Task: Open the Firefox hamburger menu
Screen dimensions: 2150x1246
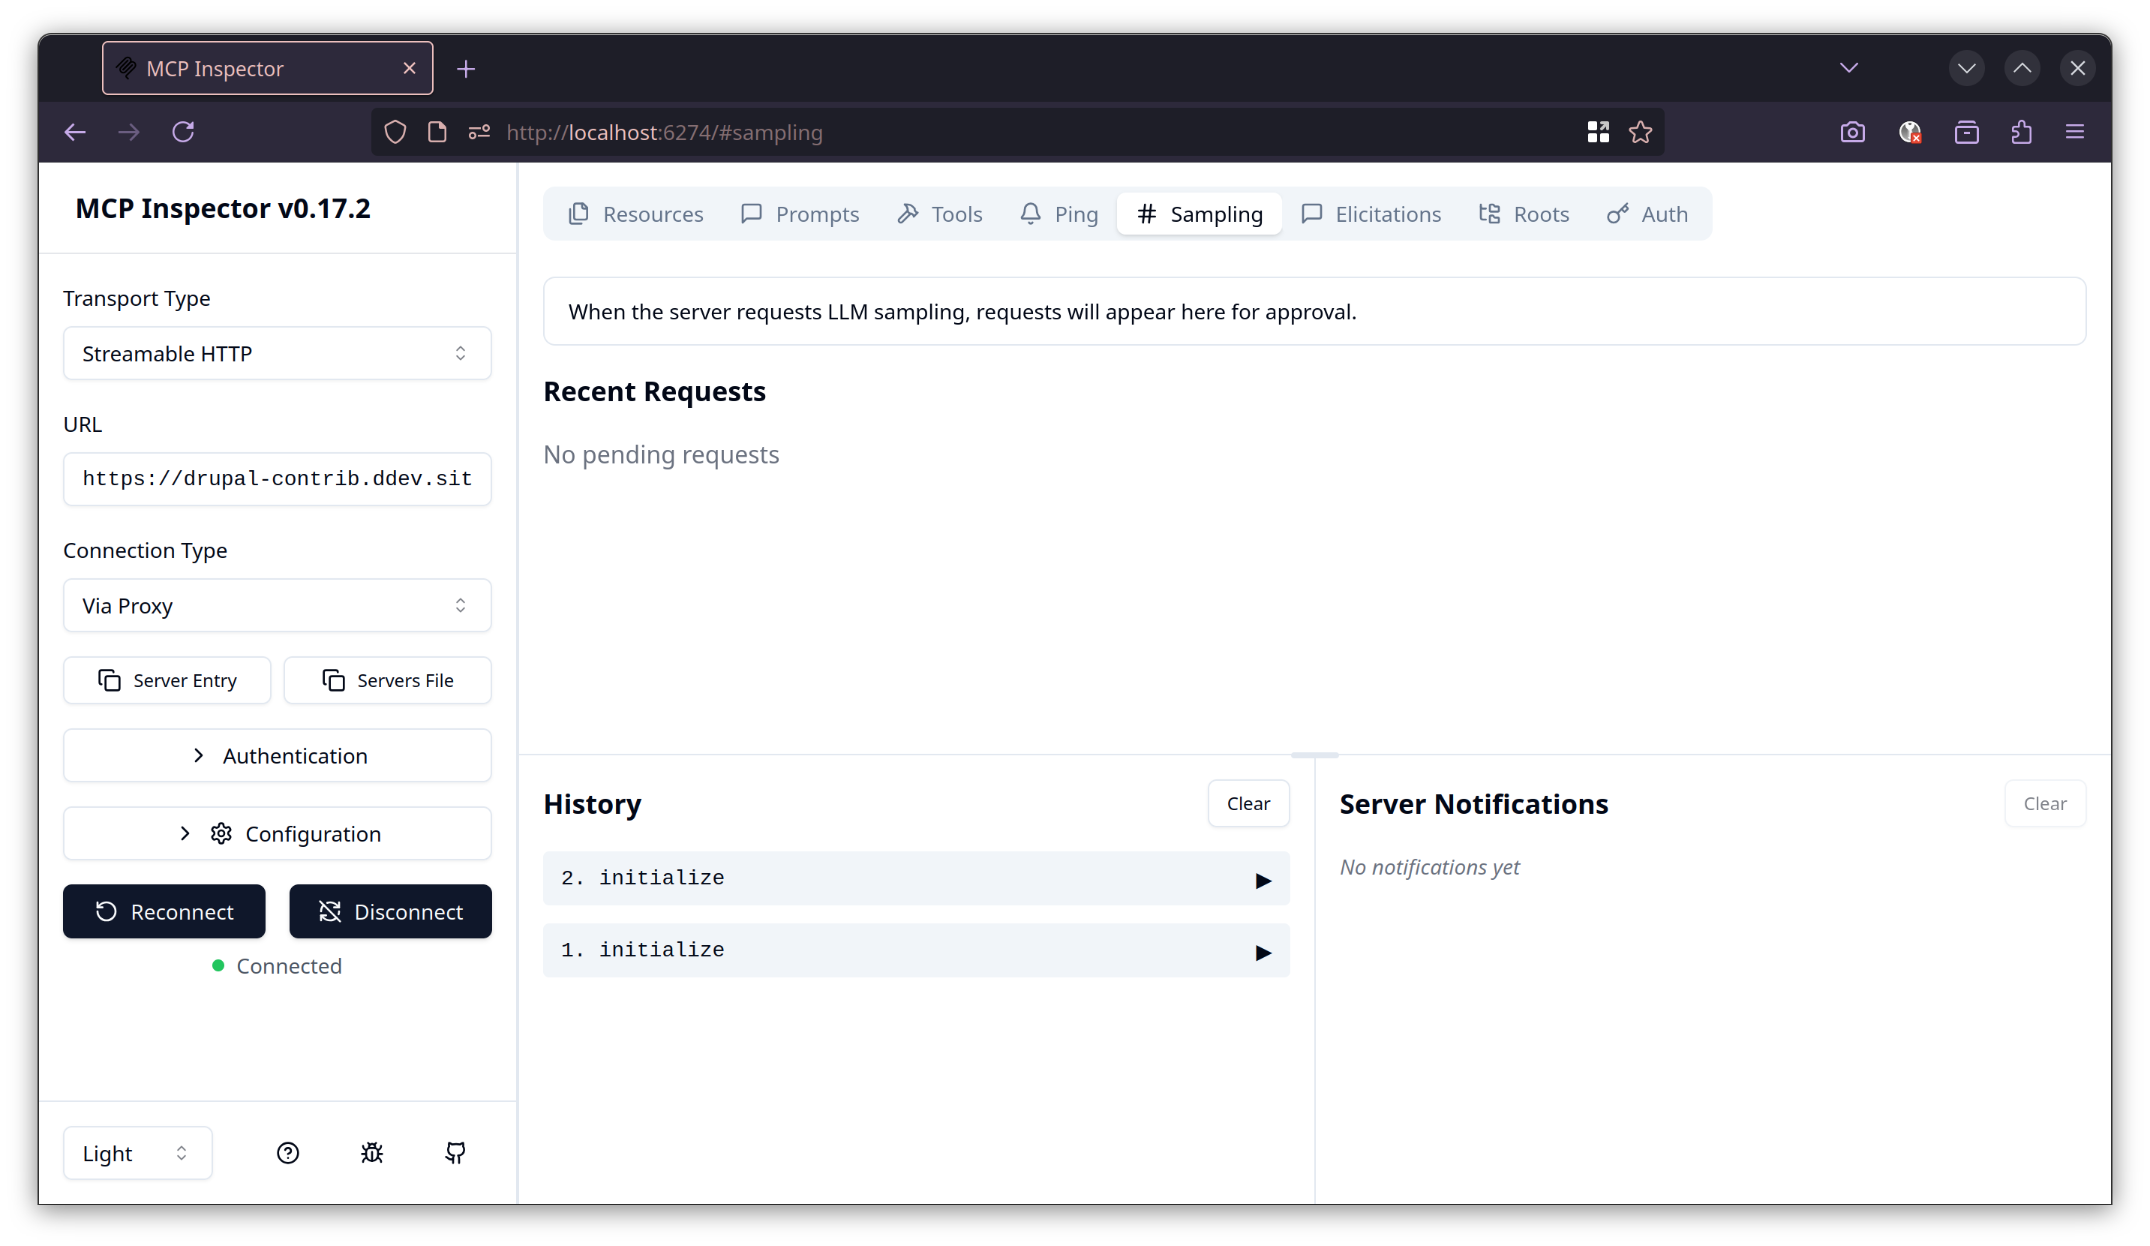Action: click(x=2075, y=132)
